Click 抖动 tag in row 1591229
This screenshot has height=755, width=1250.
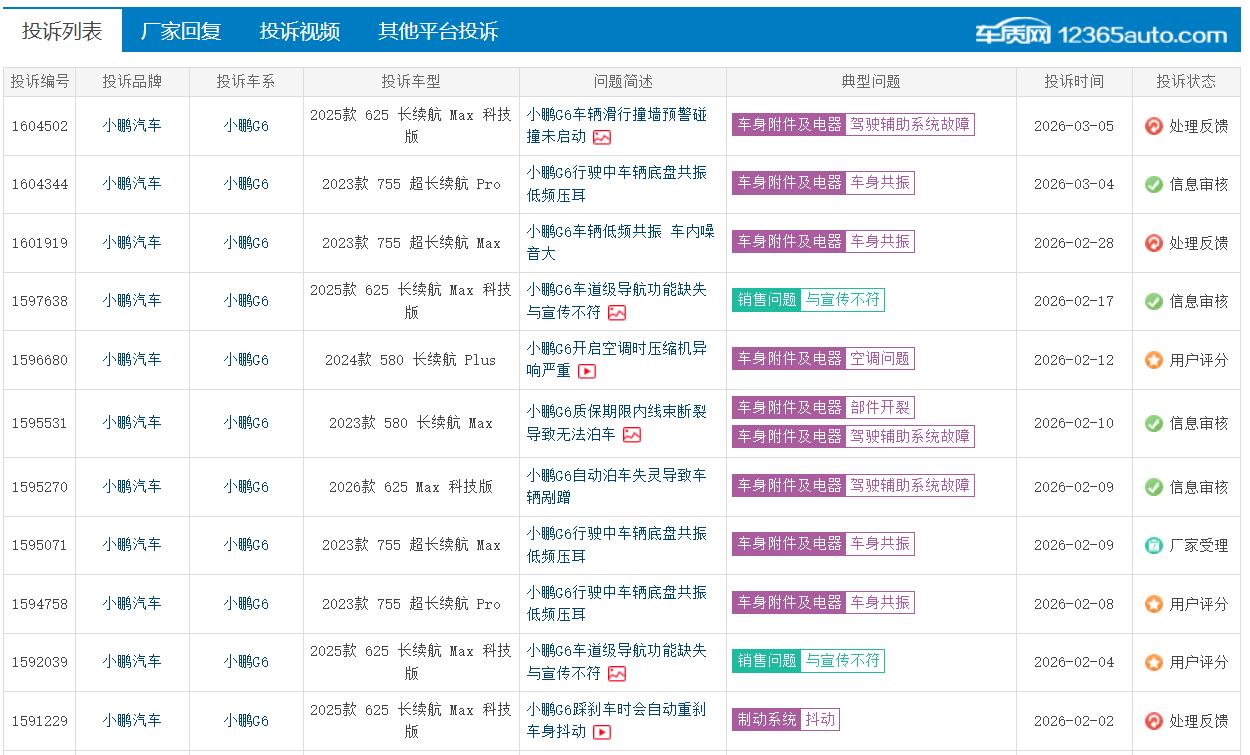(x=820, y=719)
